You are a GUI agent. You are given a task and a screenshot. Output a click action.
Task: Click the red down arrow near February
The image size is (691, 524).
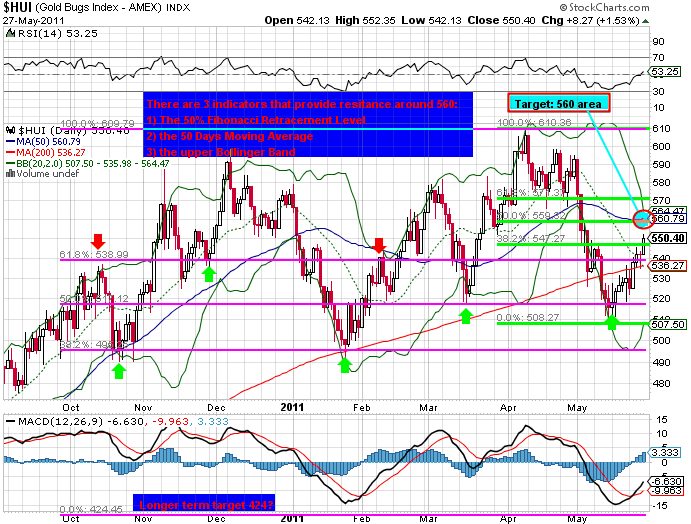tap(380, 245)
